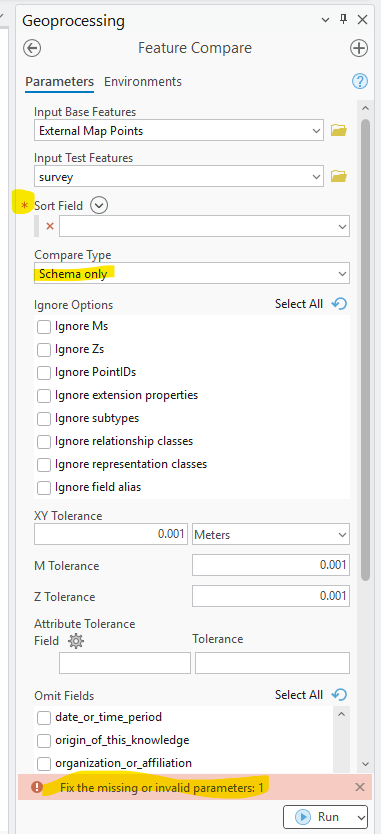
Task: Click the main pane vertical scrollbar thumb
Action: coord(365,349)
